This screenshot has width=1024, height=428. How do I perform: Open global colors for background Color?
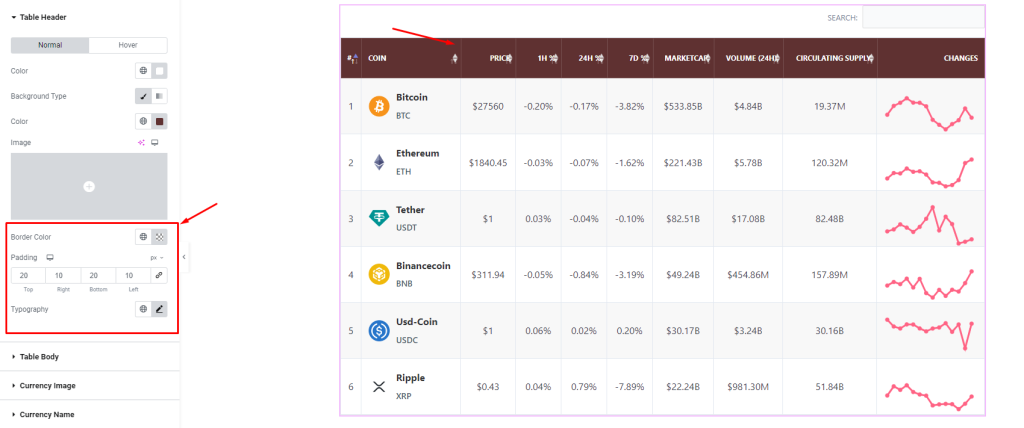point(143,122)
